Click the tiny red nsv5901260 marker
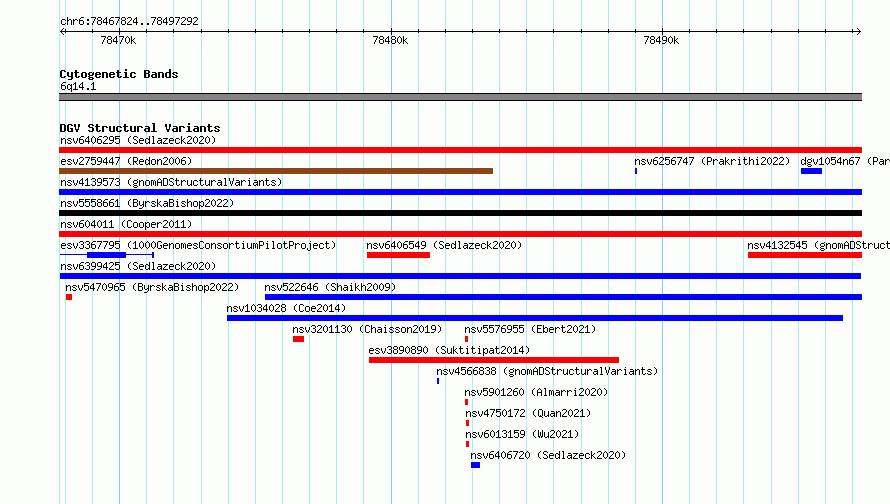Image resolution: width=890 pixels, height=504 pixels. (x=467, y=402)
